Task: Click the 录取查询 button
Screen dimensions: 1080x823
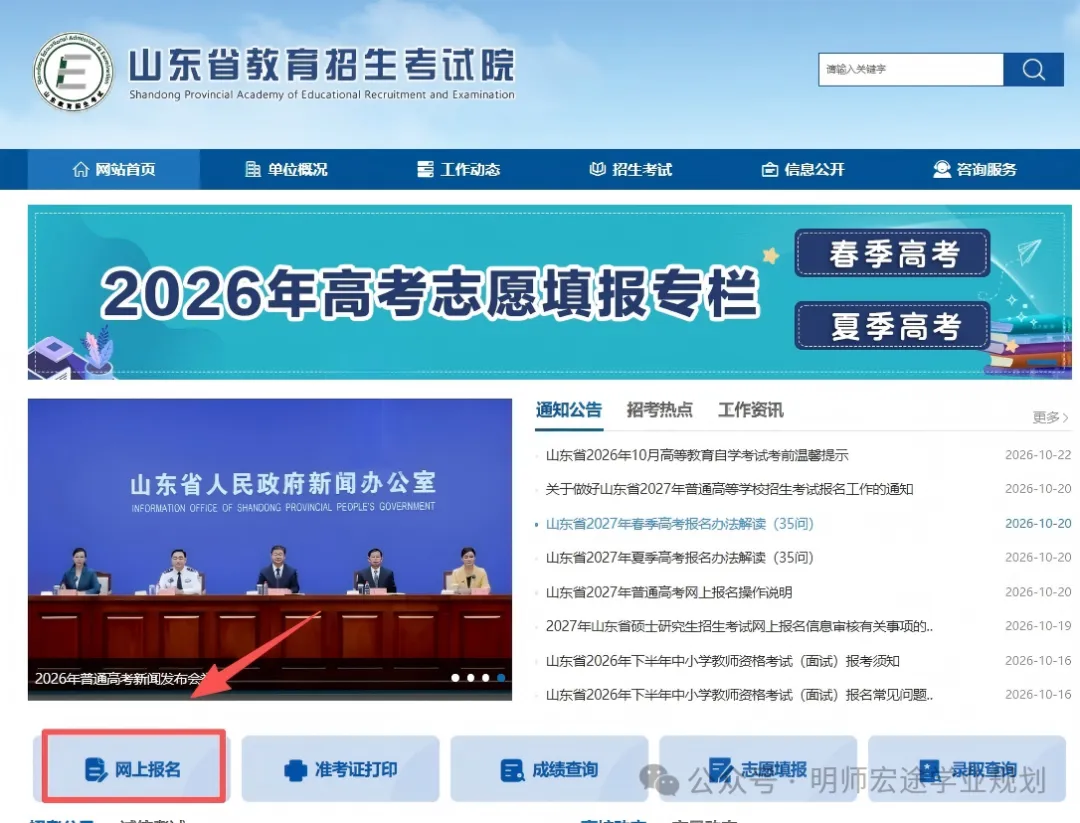Action: point(967,769)
